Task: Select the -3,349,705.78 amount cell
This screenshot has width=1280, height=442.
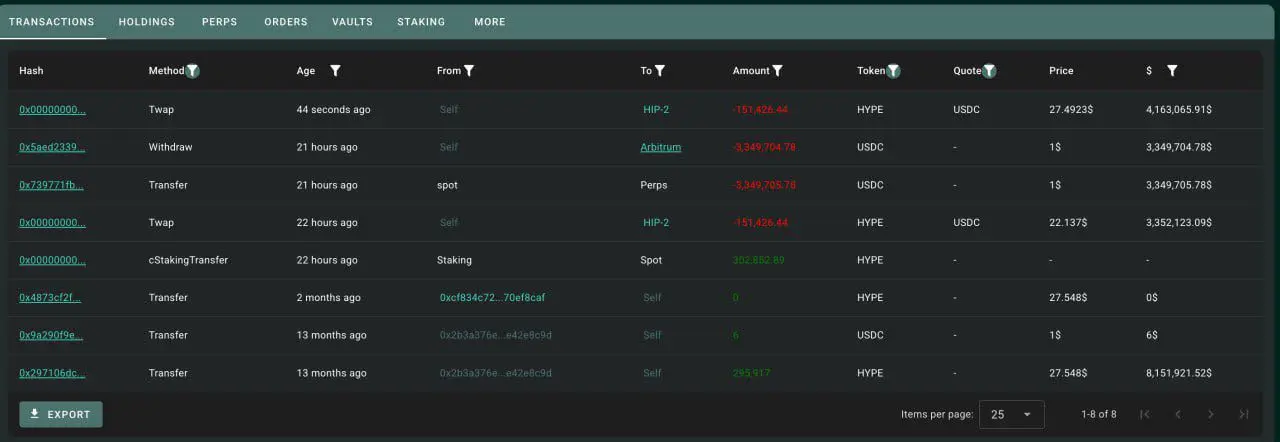Action: (764, 185)
